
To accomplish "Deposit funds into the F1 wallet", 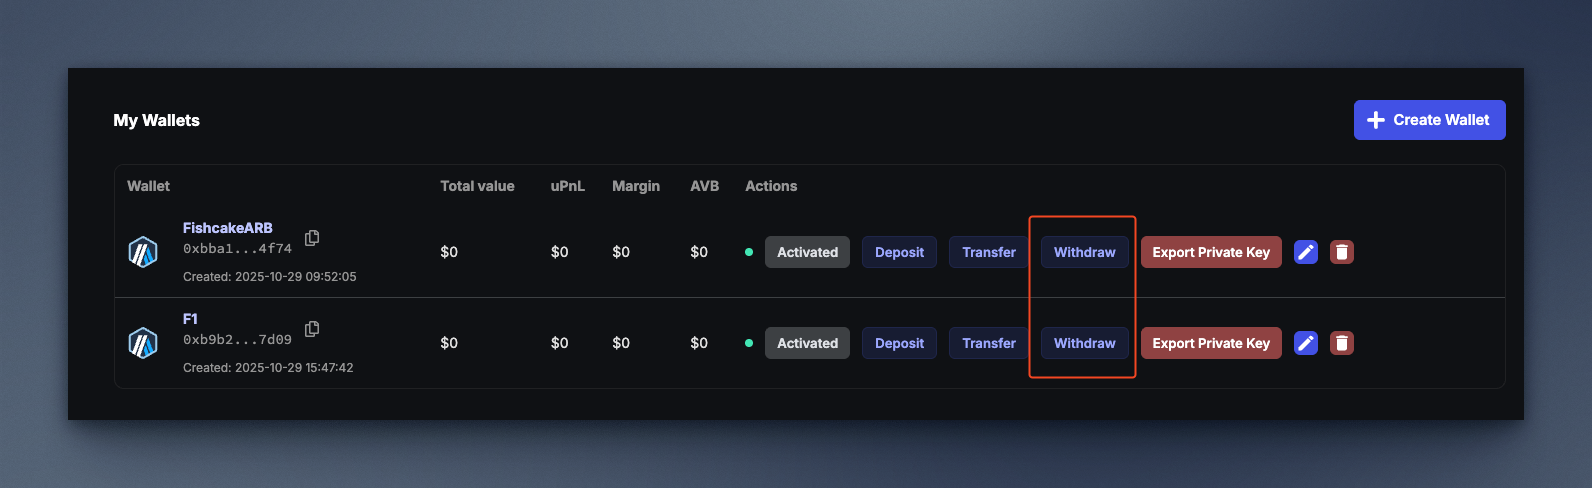I will [x=899, y=343].
